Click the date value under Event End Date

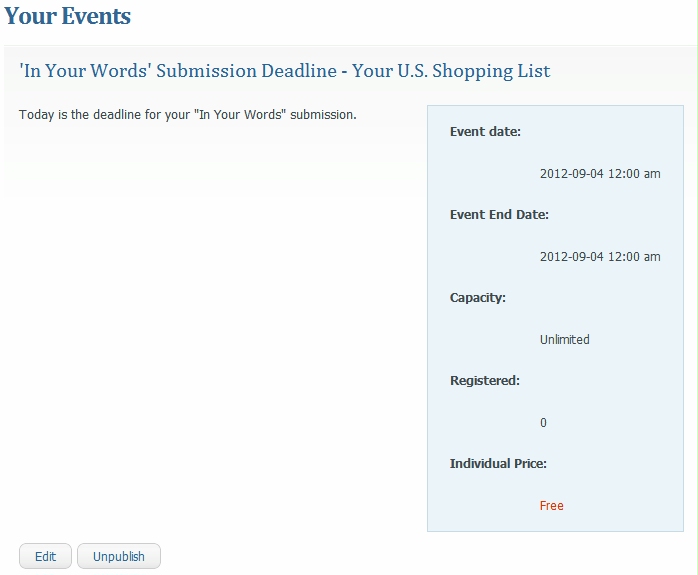pyautogui.click(x=600, y=257)
